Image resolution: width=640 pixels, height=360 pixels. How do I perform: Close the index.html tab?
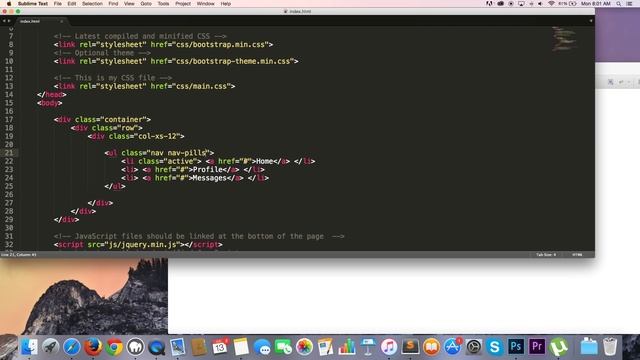coord(62,21)
